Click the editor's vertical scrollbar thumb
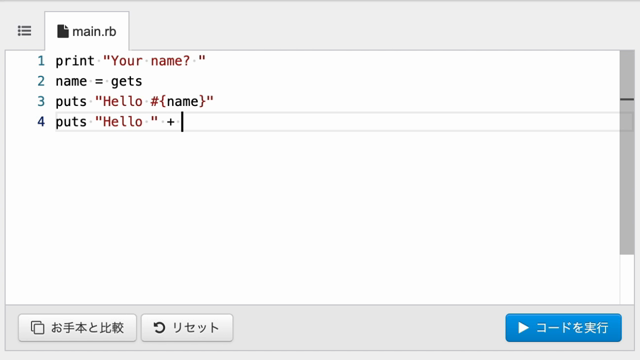The width and height of the screenshot is (640, 360). (627, 152)
